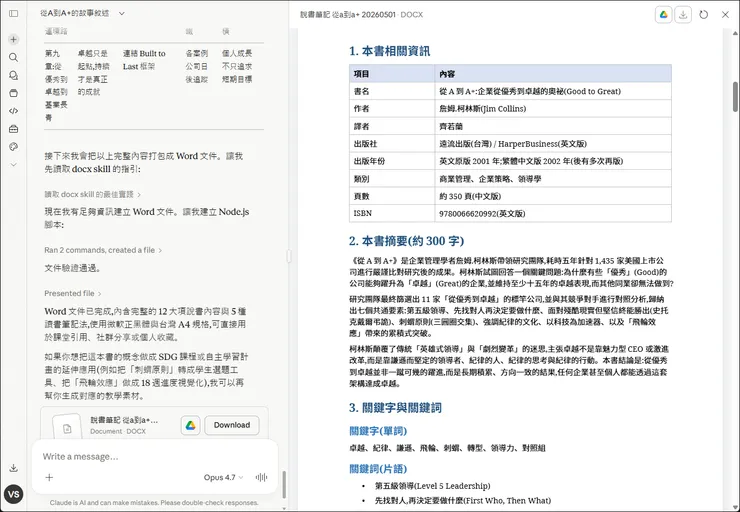Expand 讀取 docx skill 的最佳實踐 step
The height and width of the screenshot is (512, 740).
click(x=92, y=194)
